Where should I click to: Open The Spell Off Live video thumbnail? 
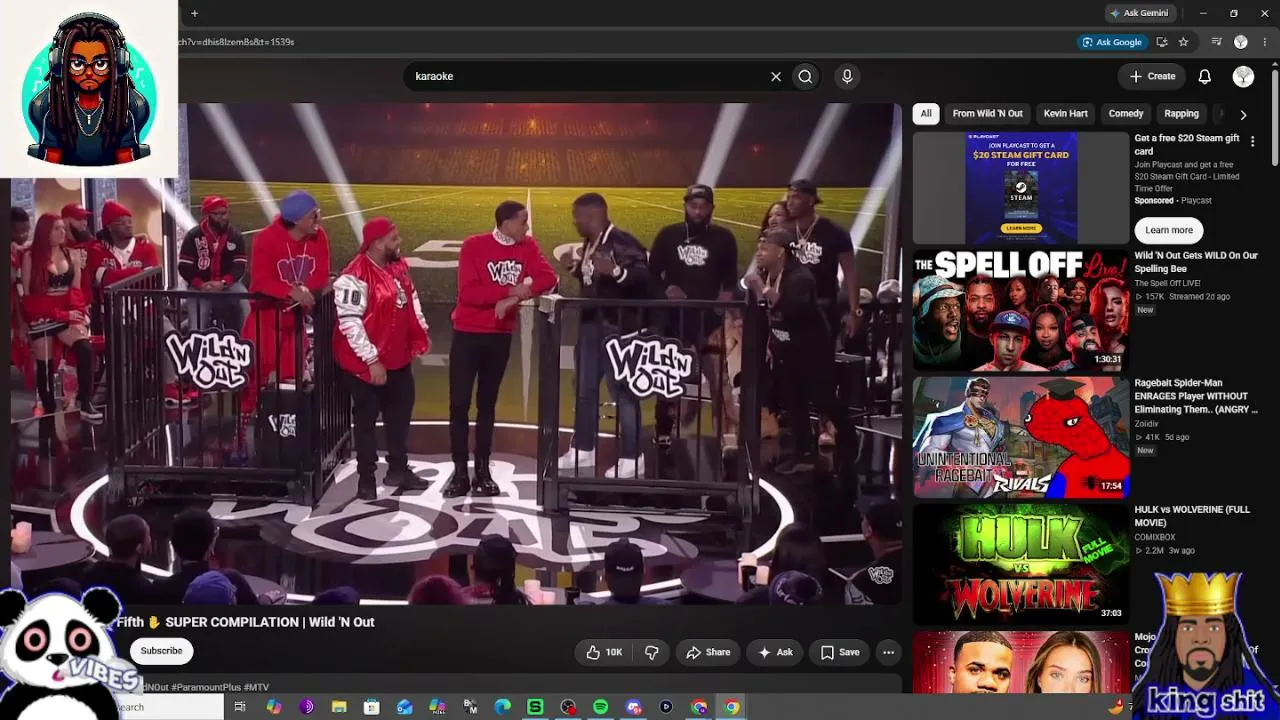click(x=1021, y=310)
